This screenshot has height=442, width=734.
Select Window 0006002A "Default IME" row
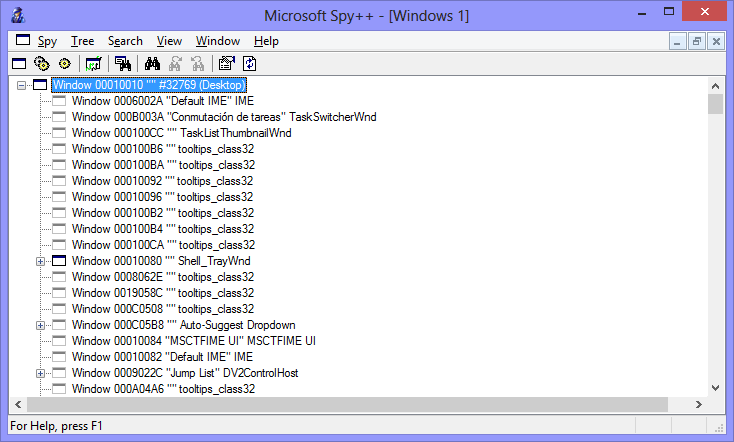pos(162,101)
